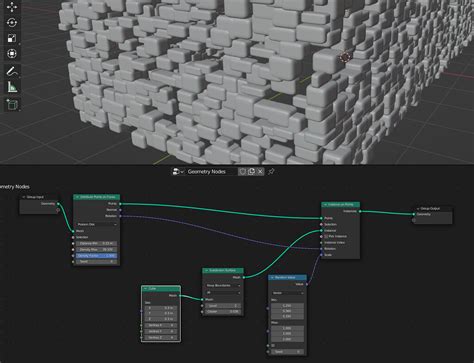Select the Group Output node header
474x363 pixels.
[x=433, y=208]
